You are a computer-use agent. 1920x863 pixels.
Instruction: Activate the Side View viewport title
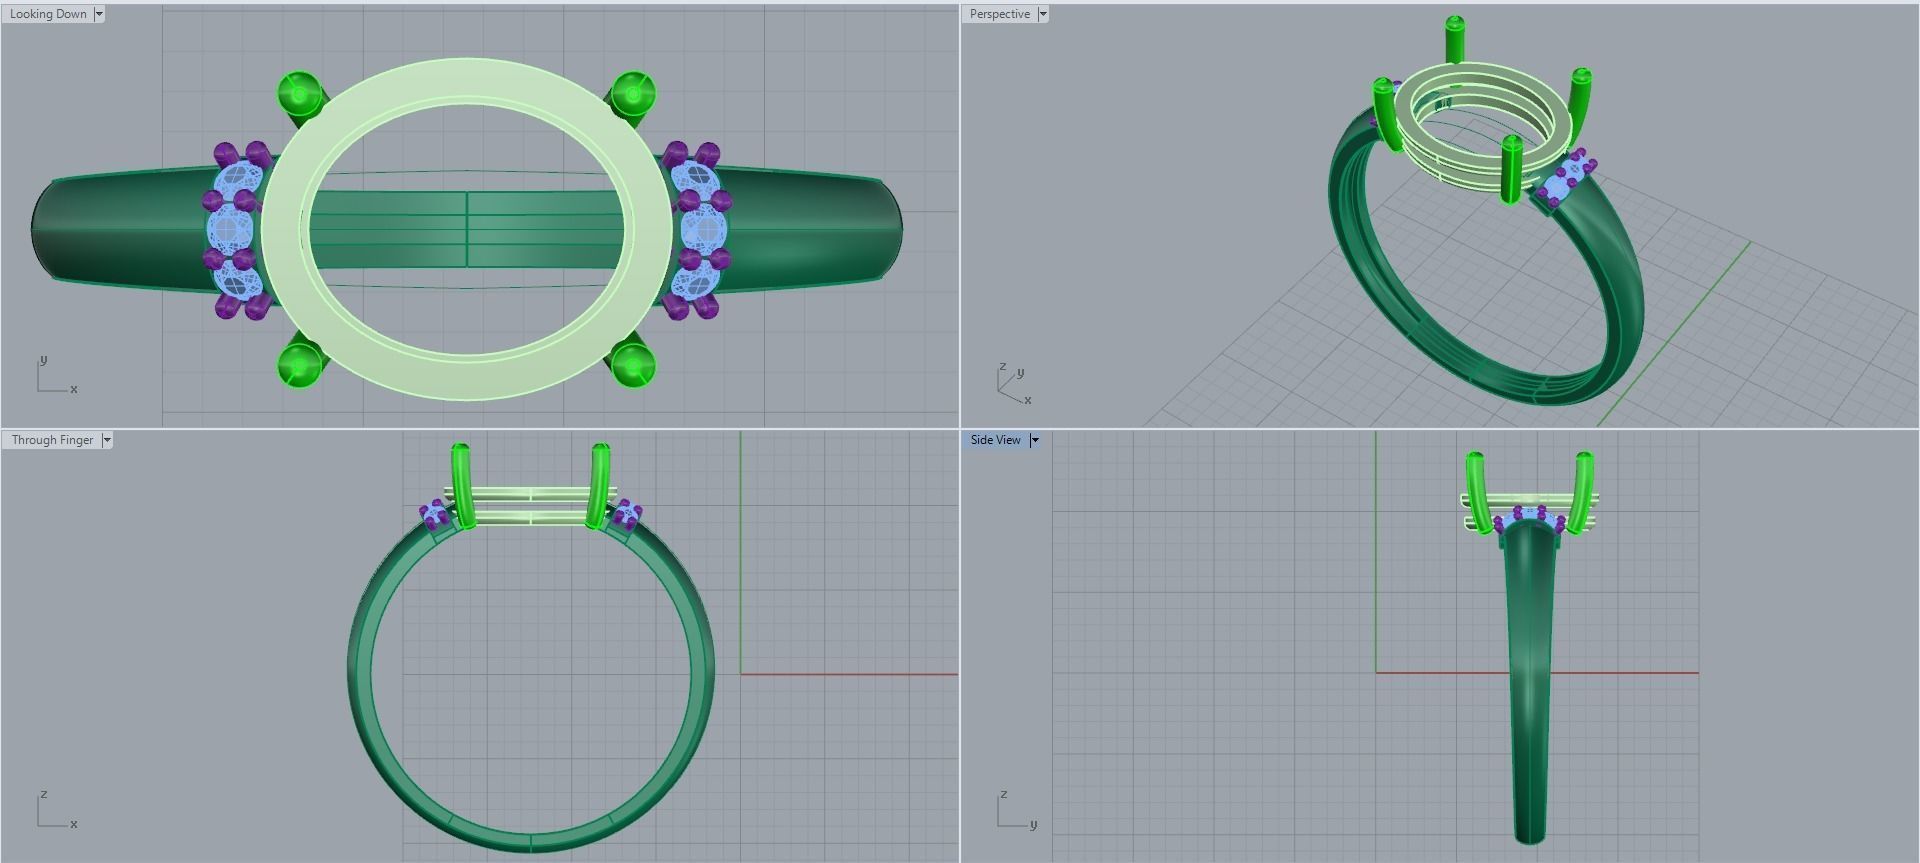click(x=995, y=440)
